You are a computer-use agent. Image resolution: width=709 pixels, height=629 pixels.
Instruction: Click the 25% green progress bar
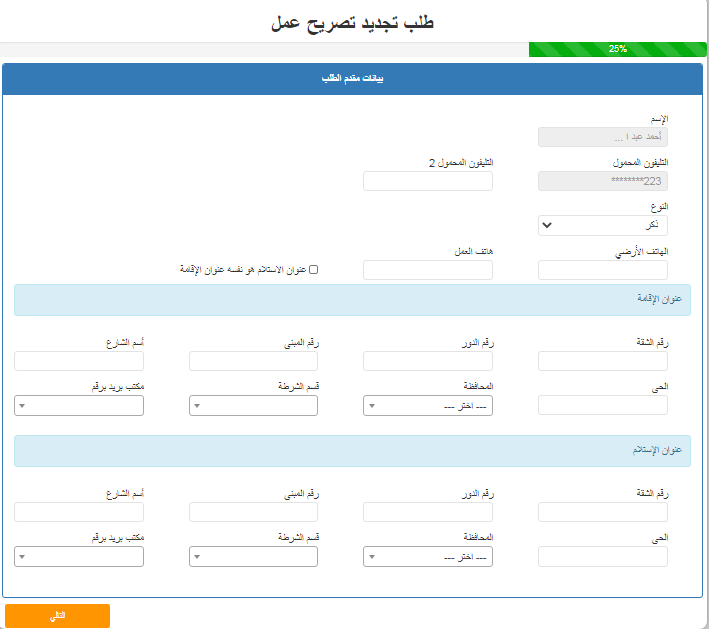tap(617, 49)
